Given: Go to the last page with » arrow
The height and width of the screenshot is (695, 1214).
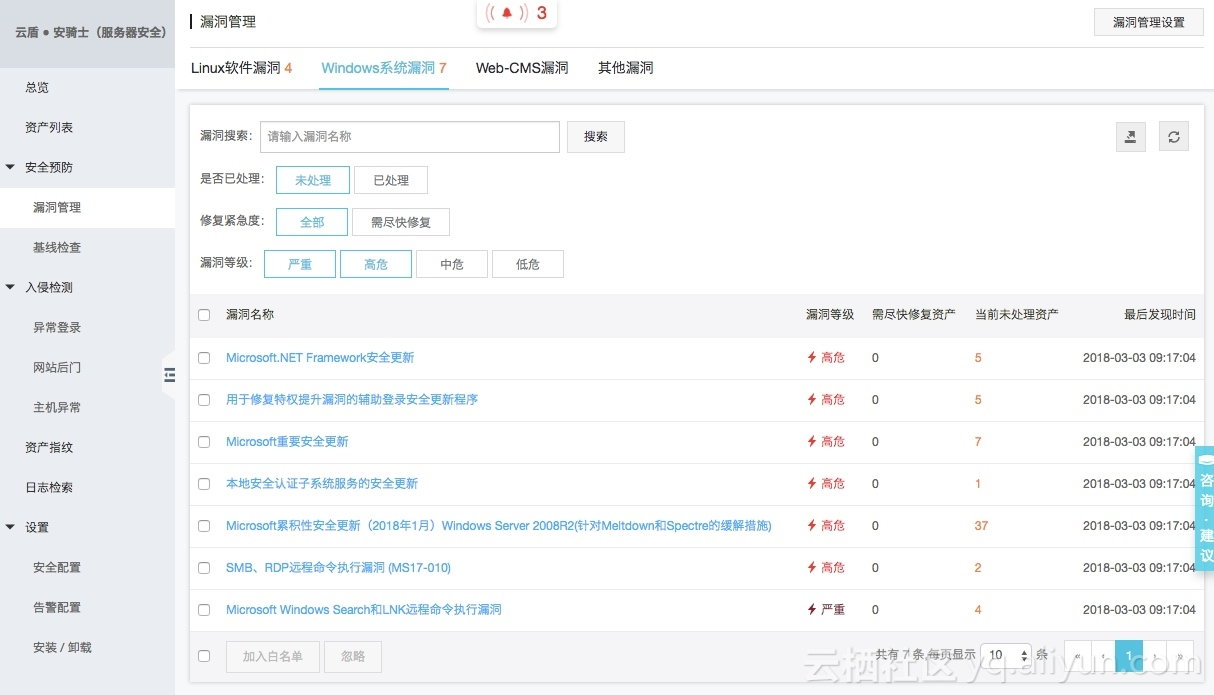Looking at the screenshot, I should tap(1181, 656).
